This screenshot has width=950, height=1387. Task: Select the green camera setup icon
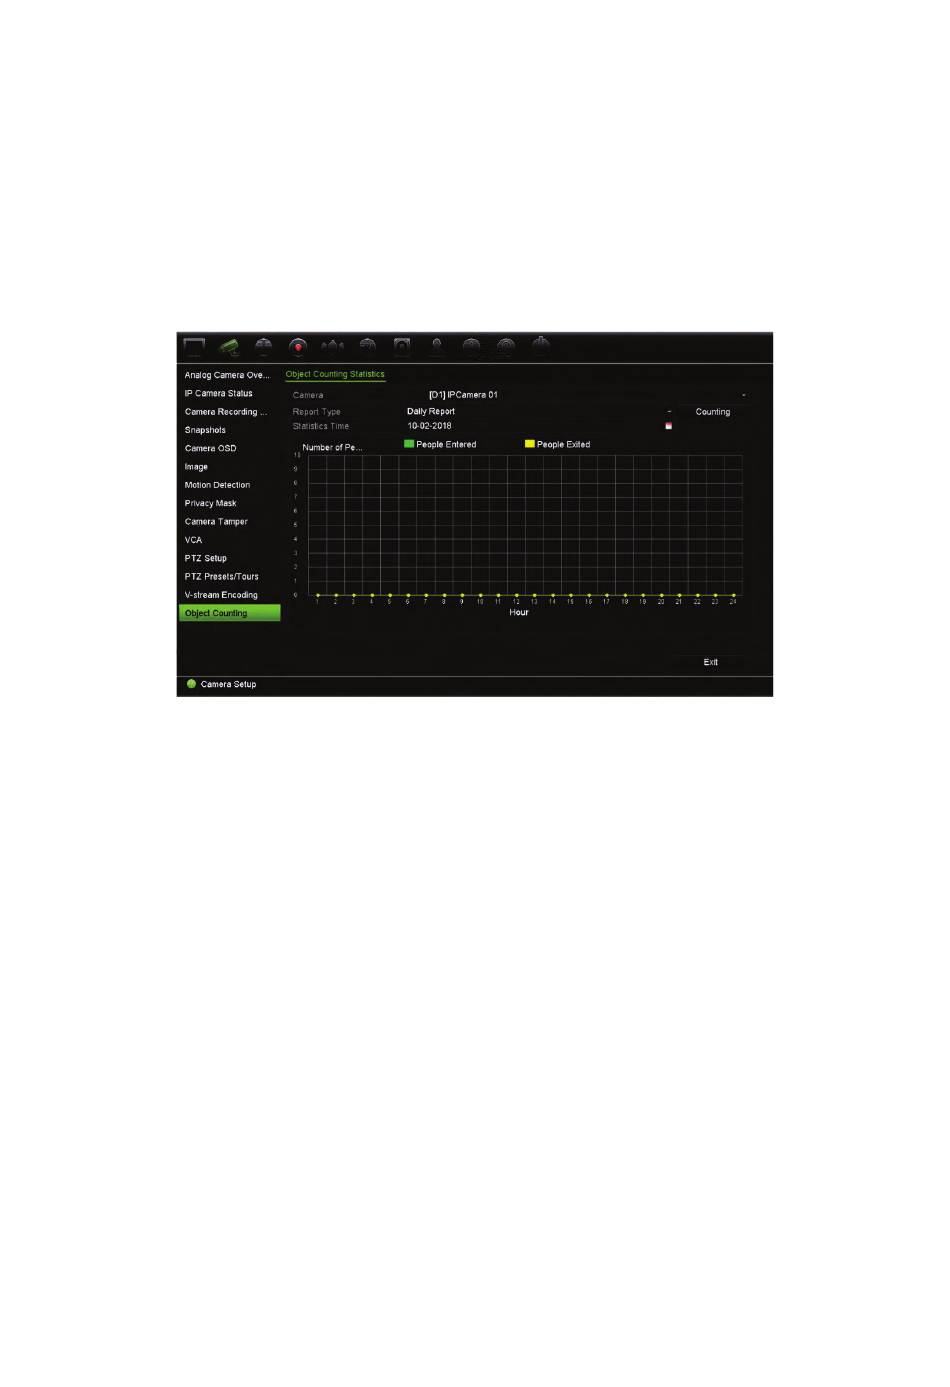tap(229, 347)
